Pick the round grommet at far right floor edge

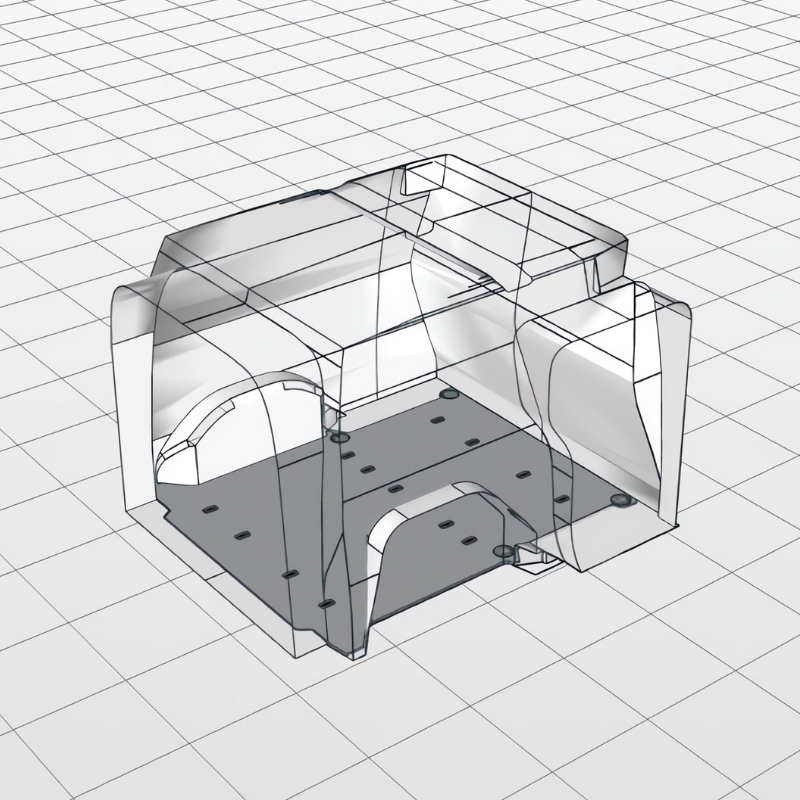(x=619, y=497)
